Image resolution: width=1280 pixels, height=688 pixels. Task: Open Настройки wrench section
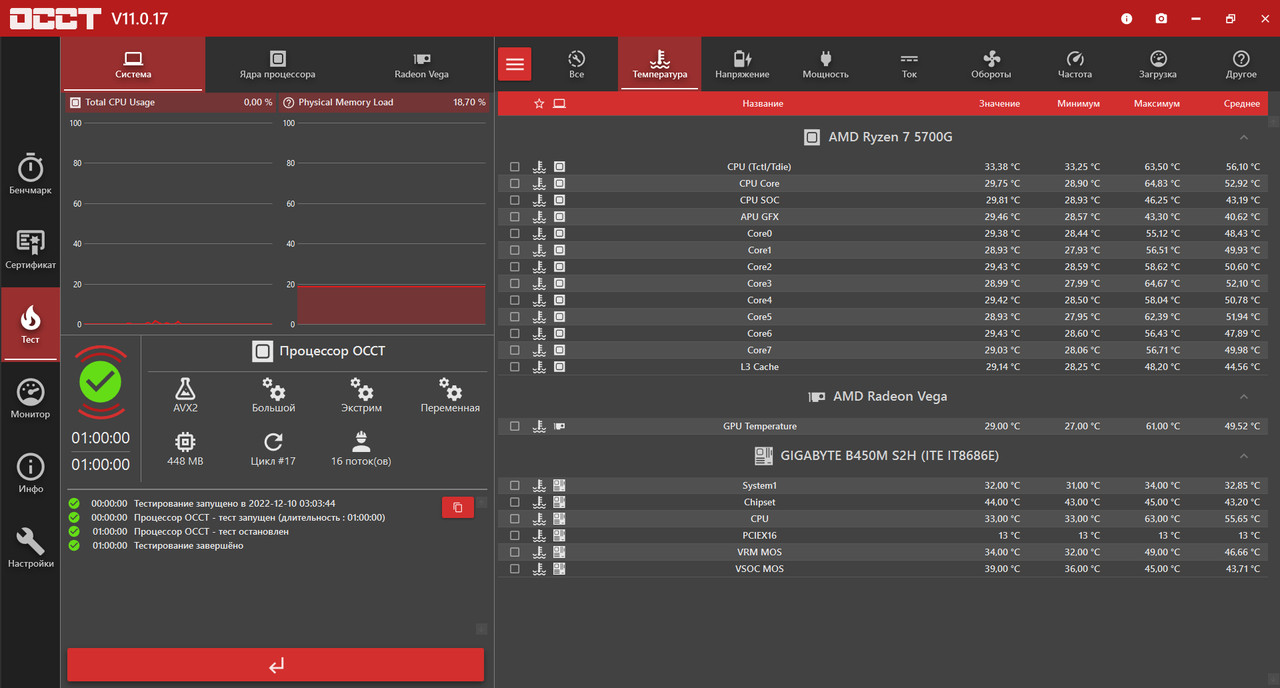30,548
